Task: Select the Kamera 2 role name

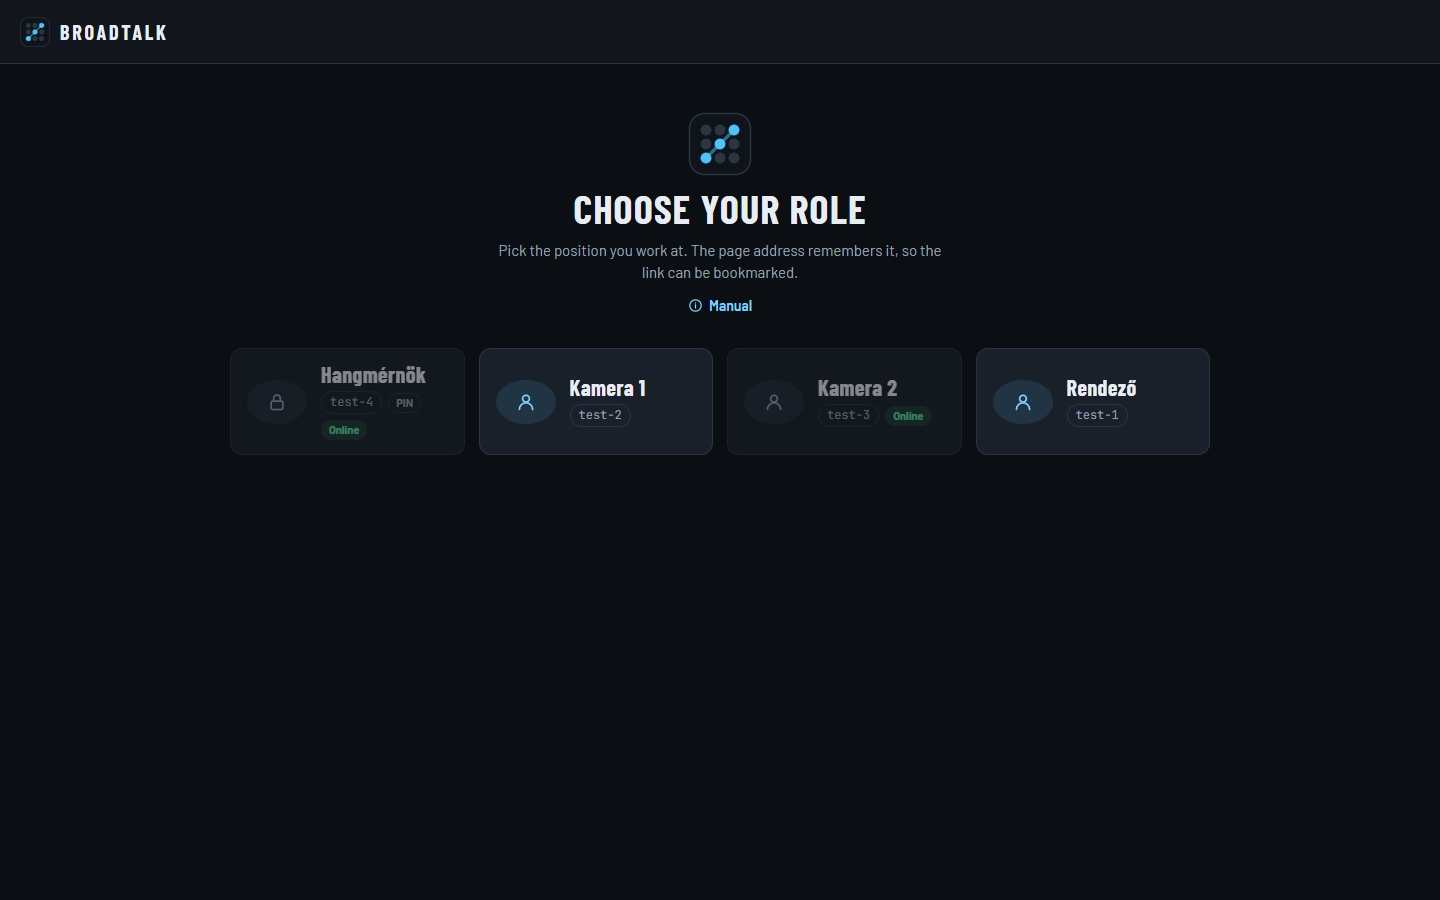Action: [857, 388]
